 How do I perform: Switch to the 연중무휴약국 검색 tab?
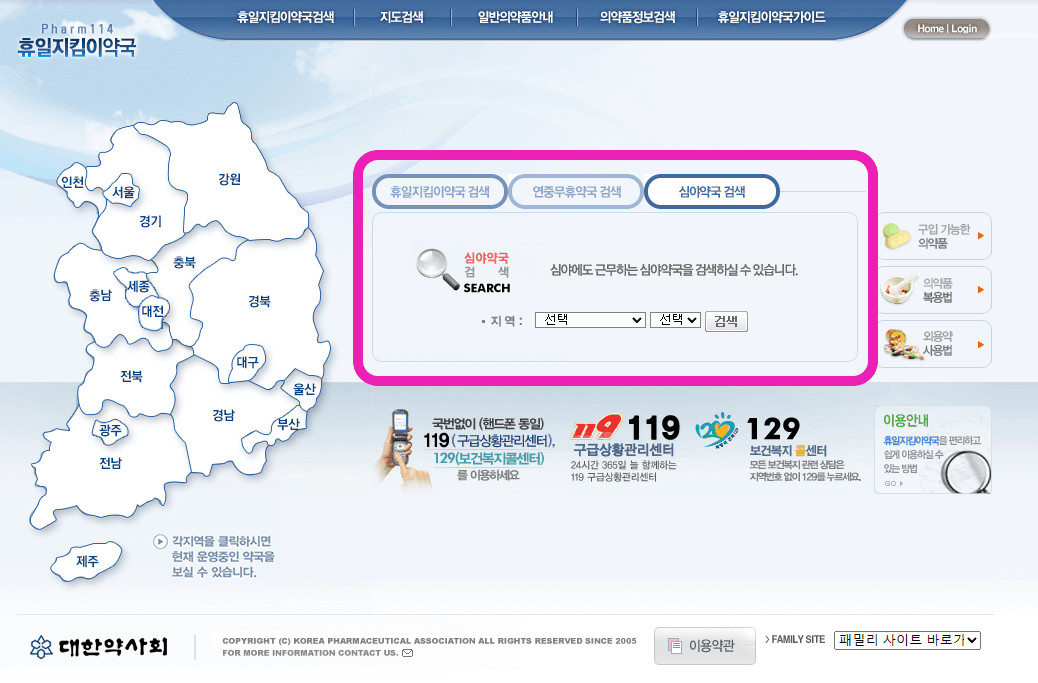coord(576,190)
